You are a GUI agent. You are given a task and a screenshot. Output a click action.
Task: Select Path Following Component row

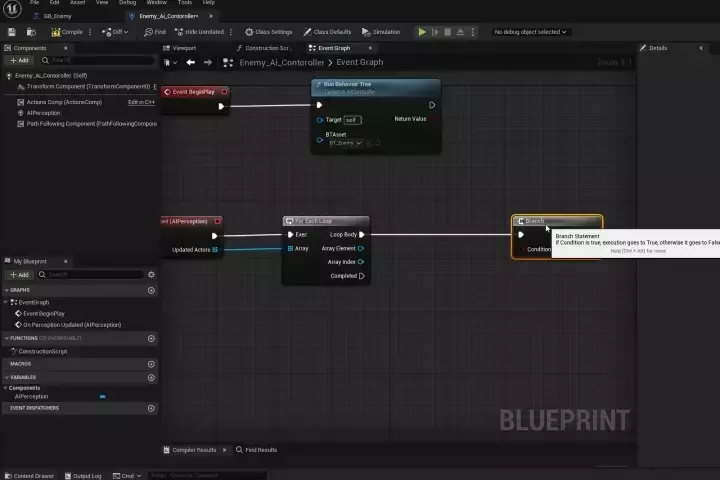(87, 124)
